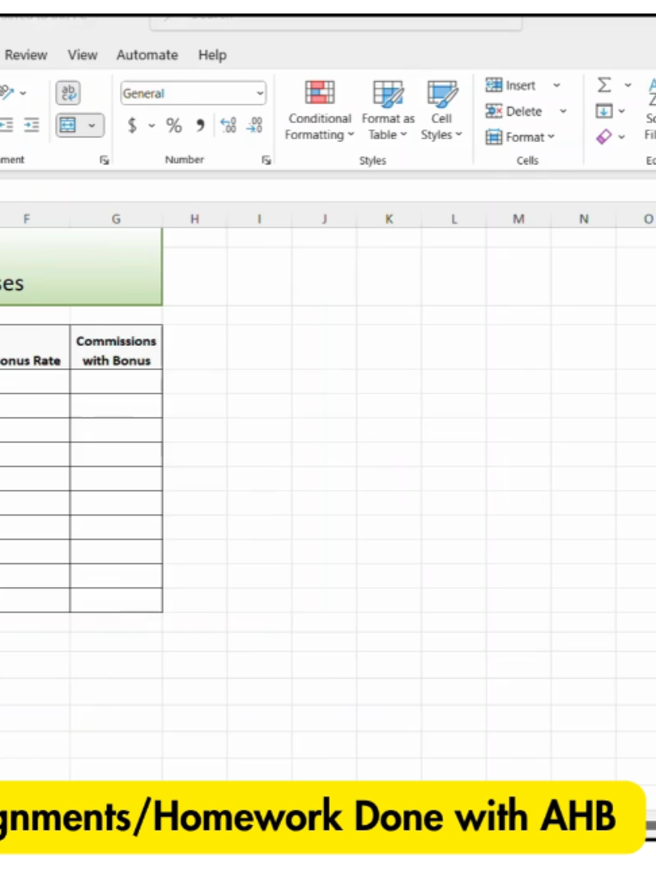Click the Fill down icon

(x=604, y=111)
